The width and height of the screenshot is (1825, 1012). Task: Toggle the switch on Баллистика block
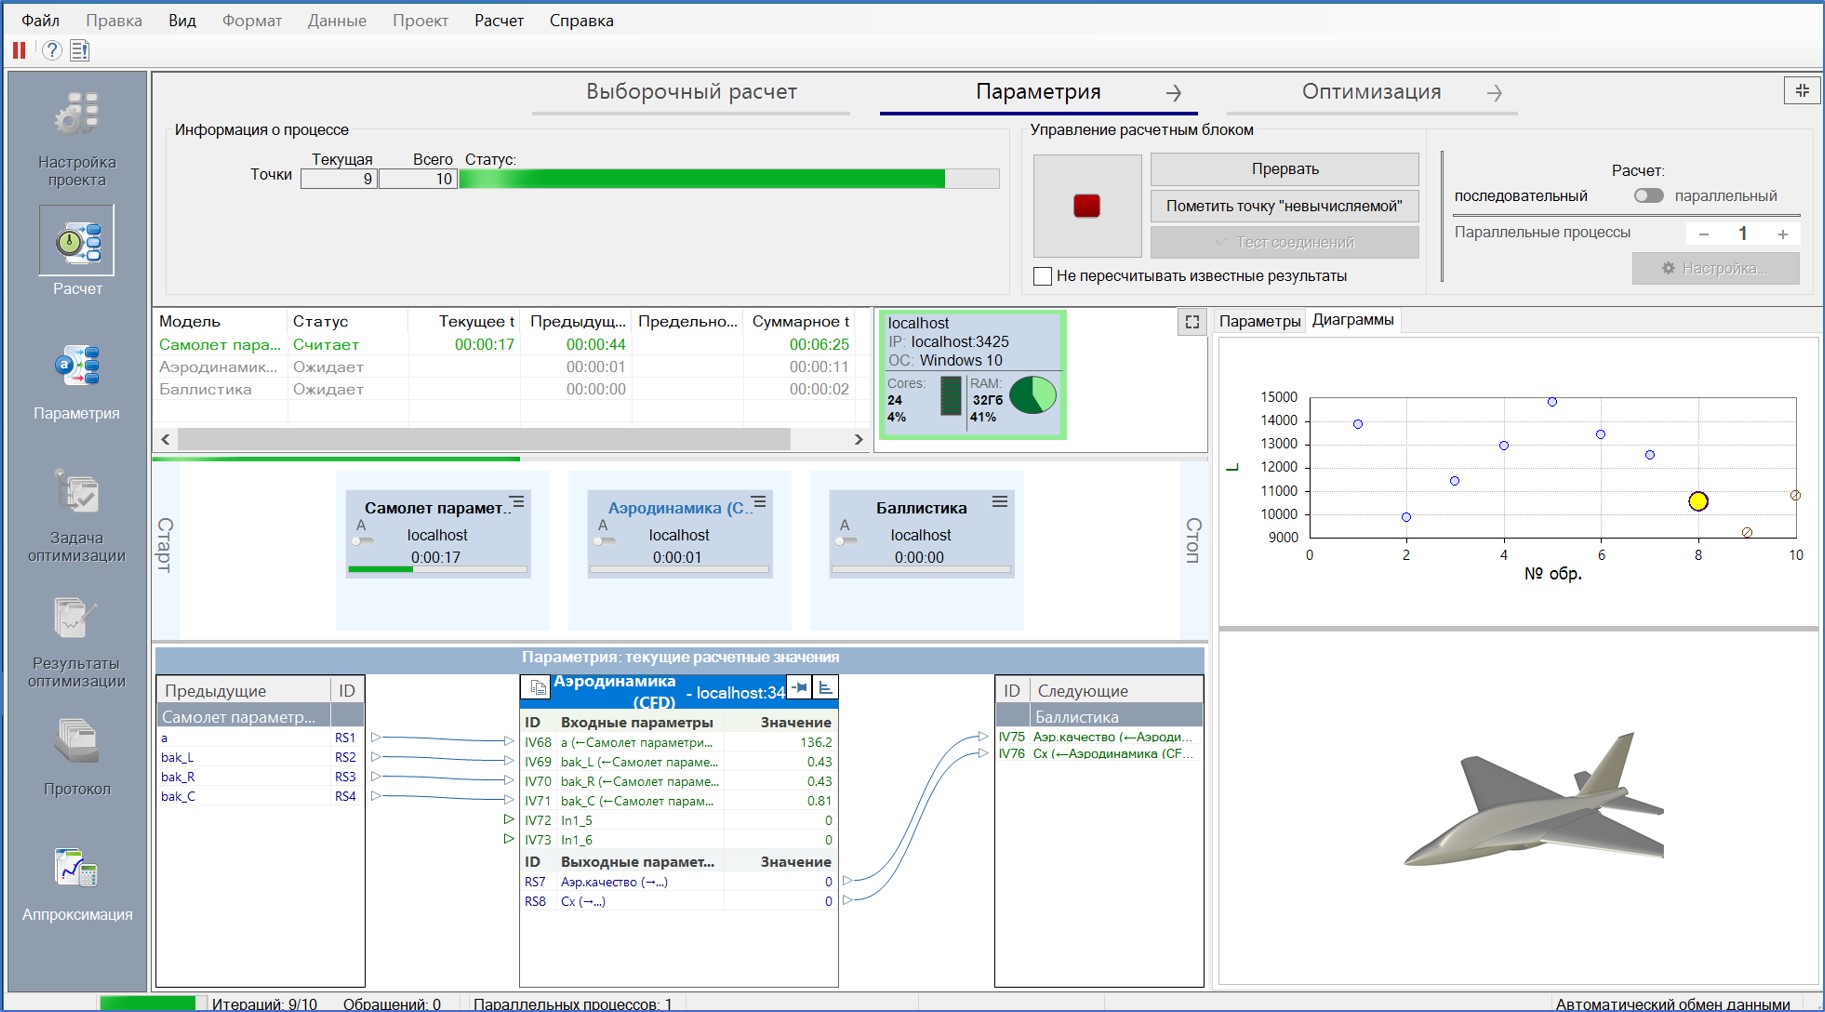(847, 541)
